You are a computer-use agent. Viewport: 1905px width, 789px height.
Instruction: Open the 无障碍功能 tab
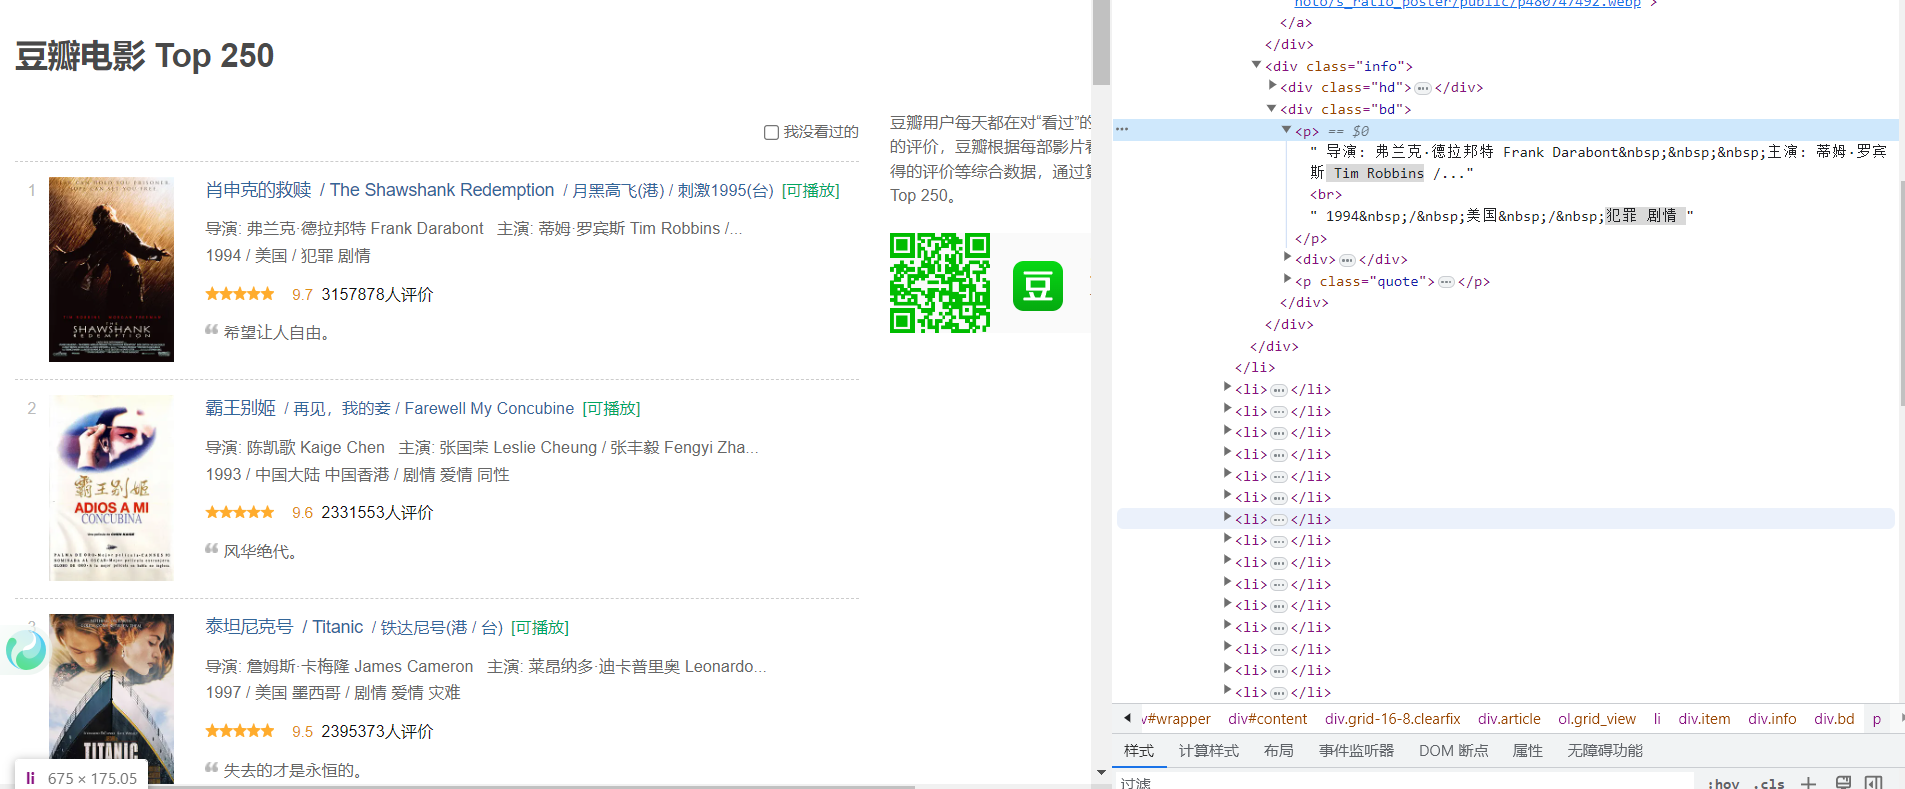click(1605, 751)
